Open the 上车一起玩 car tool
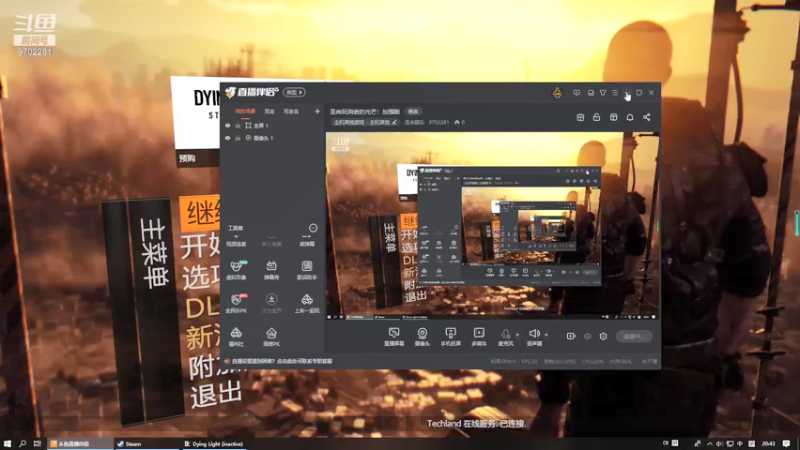The image size is (800, 450). (307, 303)
